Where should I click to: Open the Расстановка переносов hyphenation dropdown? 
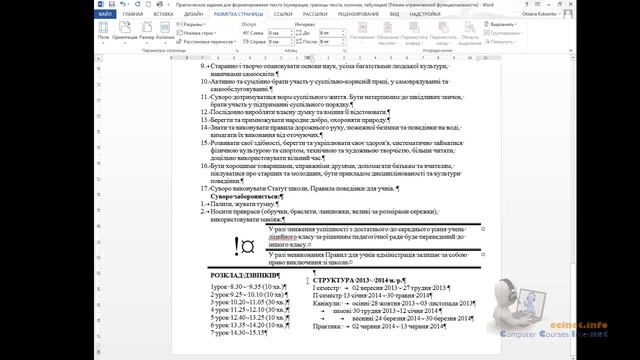coord(206,42)
